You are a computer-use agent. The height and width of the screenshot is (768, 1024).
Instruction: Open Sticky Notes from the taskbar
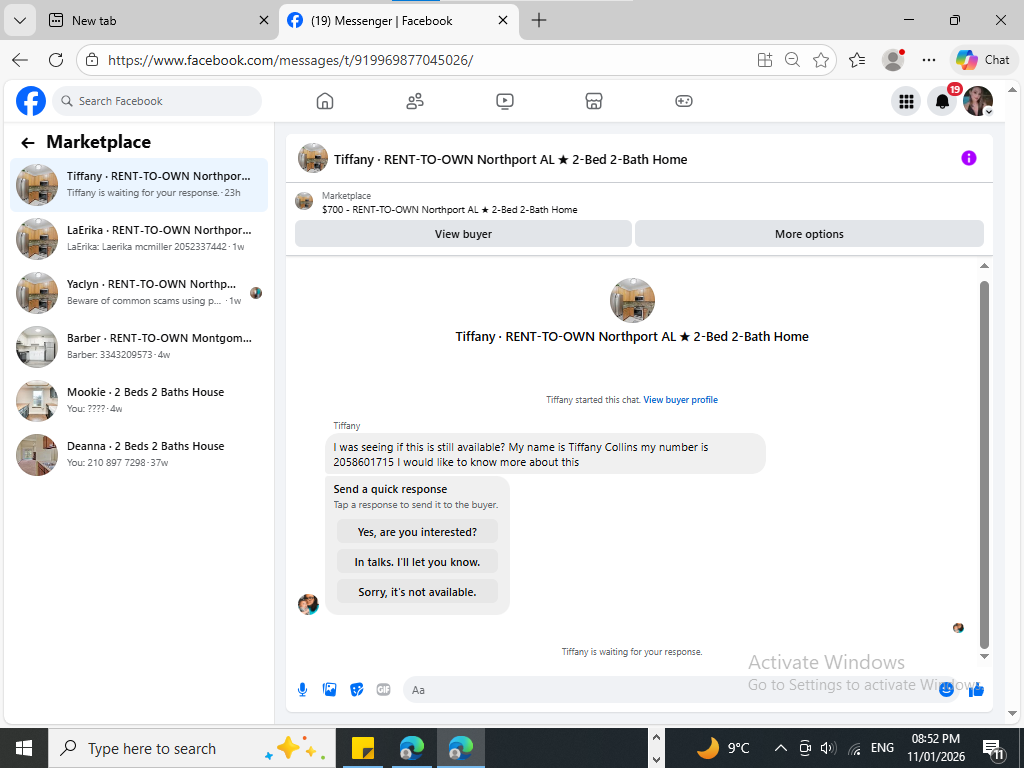pos(362,748)
